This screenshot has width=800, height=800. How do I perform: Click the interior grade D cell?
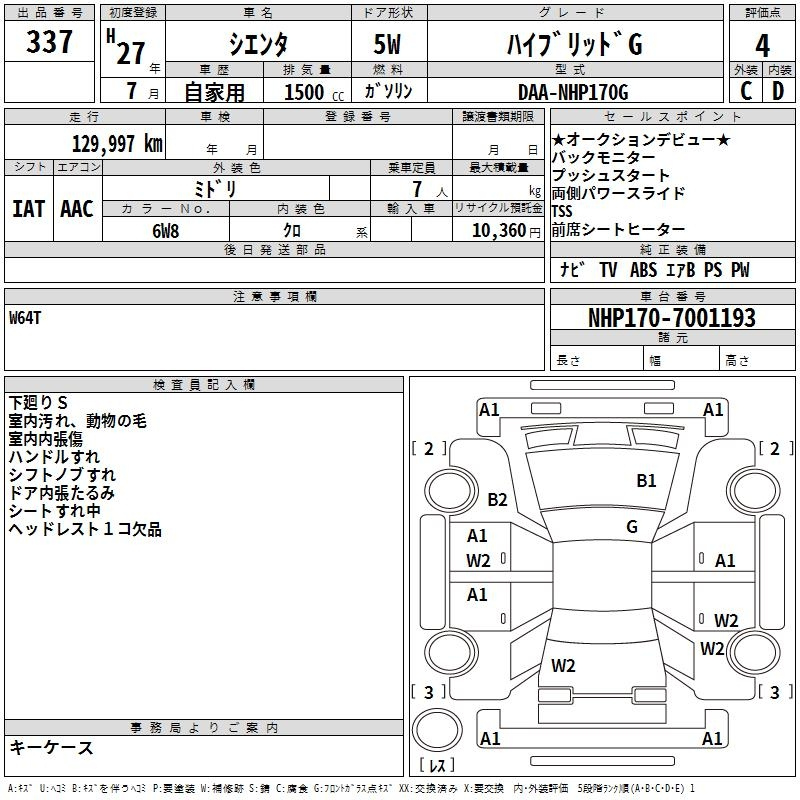click(778, 91)
